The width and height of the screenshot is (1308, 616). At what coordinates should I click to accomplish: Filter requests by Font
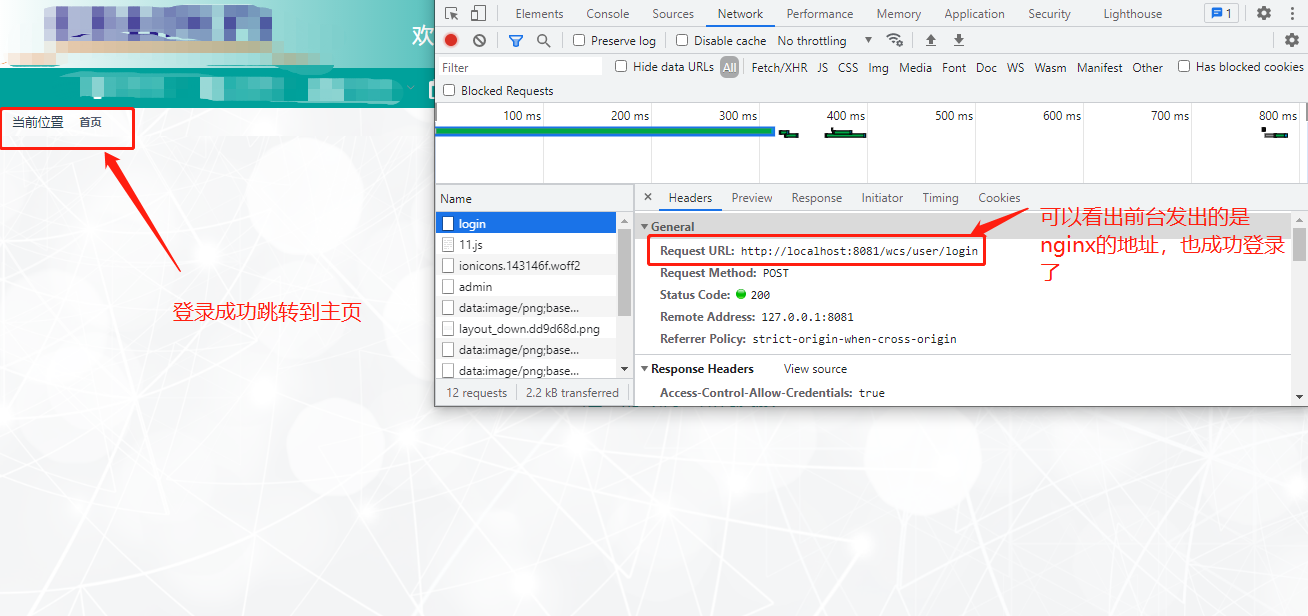[x=954, y=68]
